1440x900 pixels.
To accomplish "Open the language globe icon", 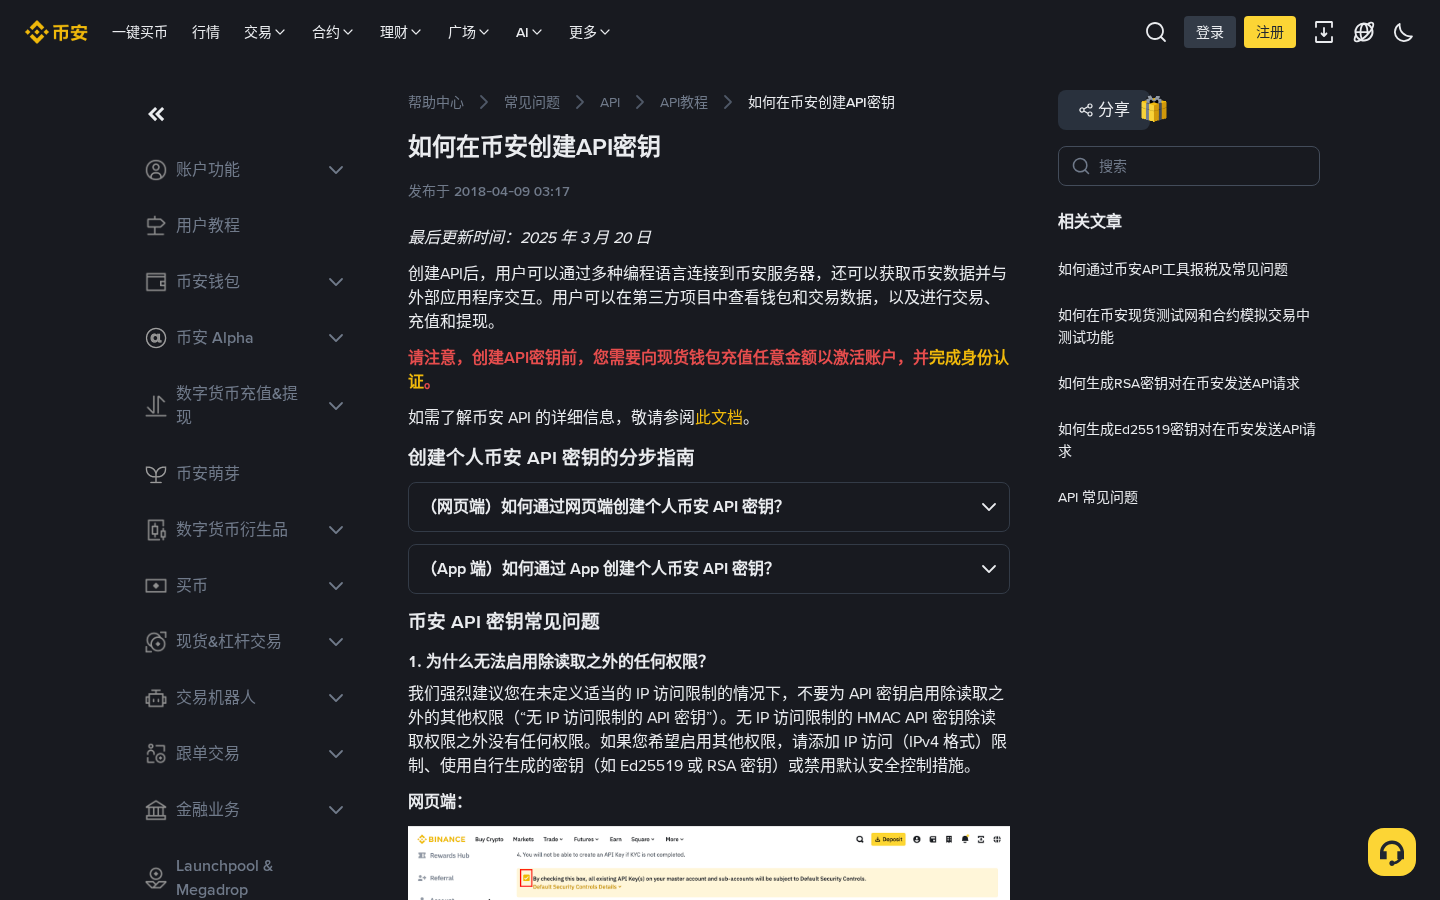I will tap(1364, 32).
